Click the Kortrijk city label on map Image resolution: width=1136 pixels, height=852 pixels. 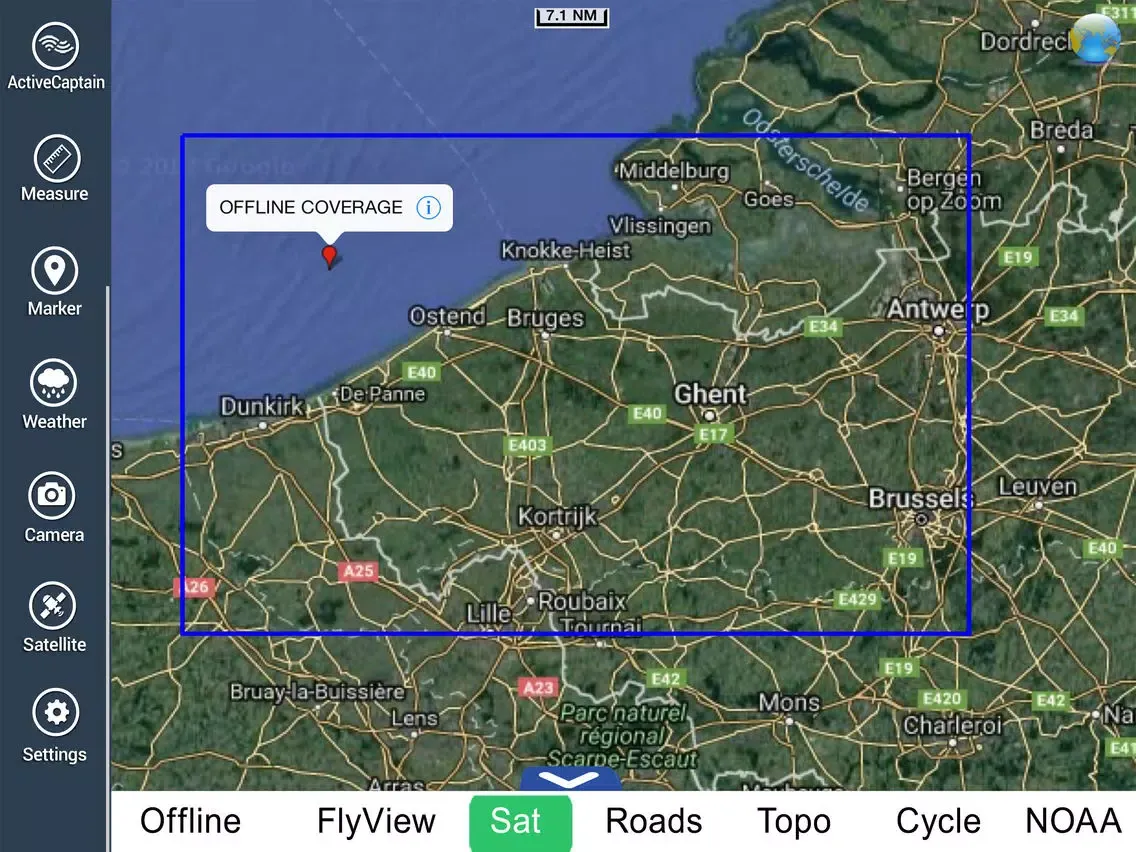tap(557, 517)
